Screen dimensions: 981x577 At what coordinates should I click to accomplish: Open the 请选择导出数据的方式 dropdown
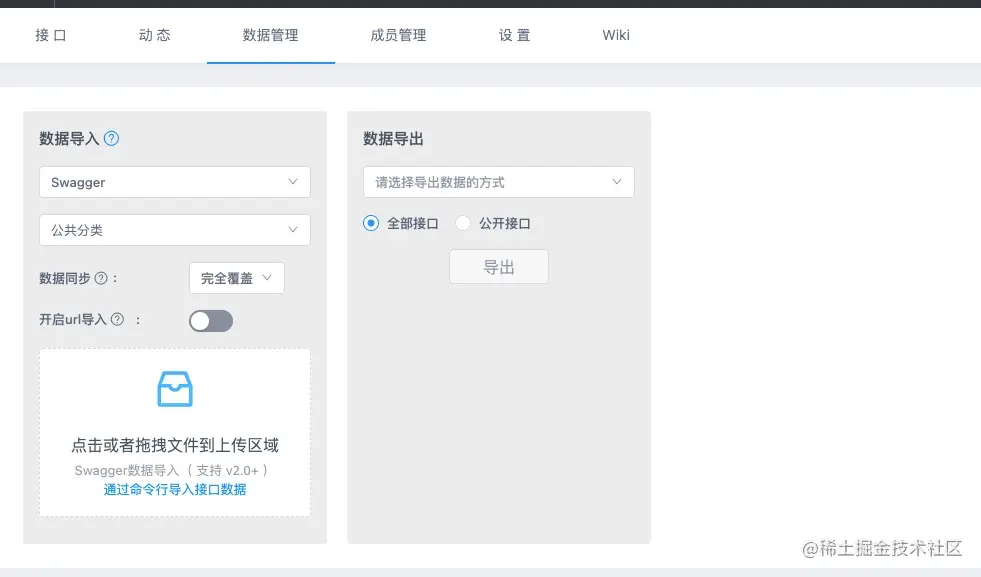(499, 182)
